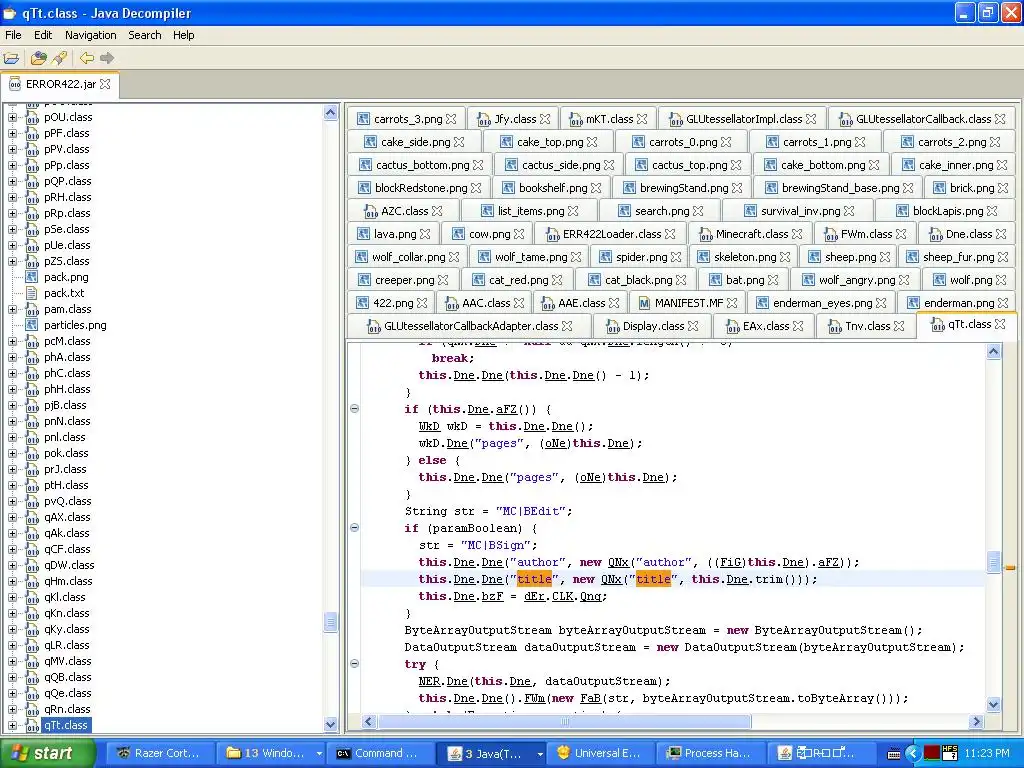Image resolution: width=1024 pixels, height=768 pixels.
Task: Click the Windows Start button
Action: [x=47, y=753]
